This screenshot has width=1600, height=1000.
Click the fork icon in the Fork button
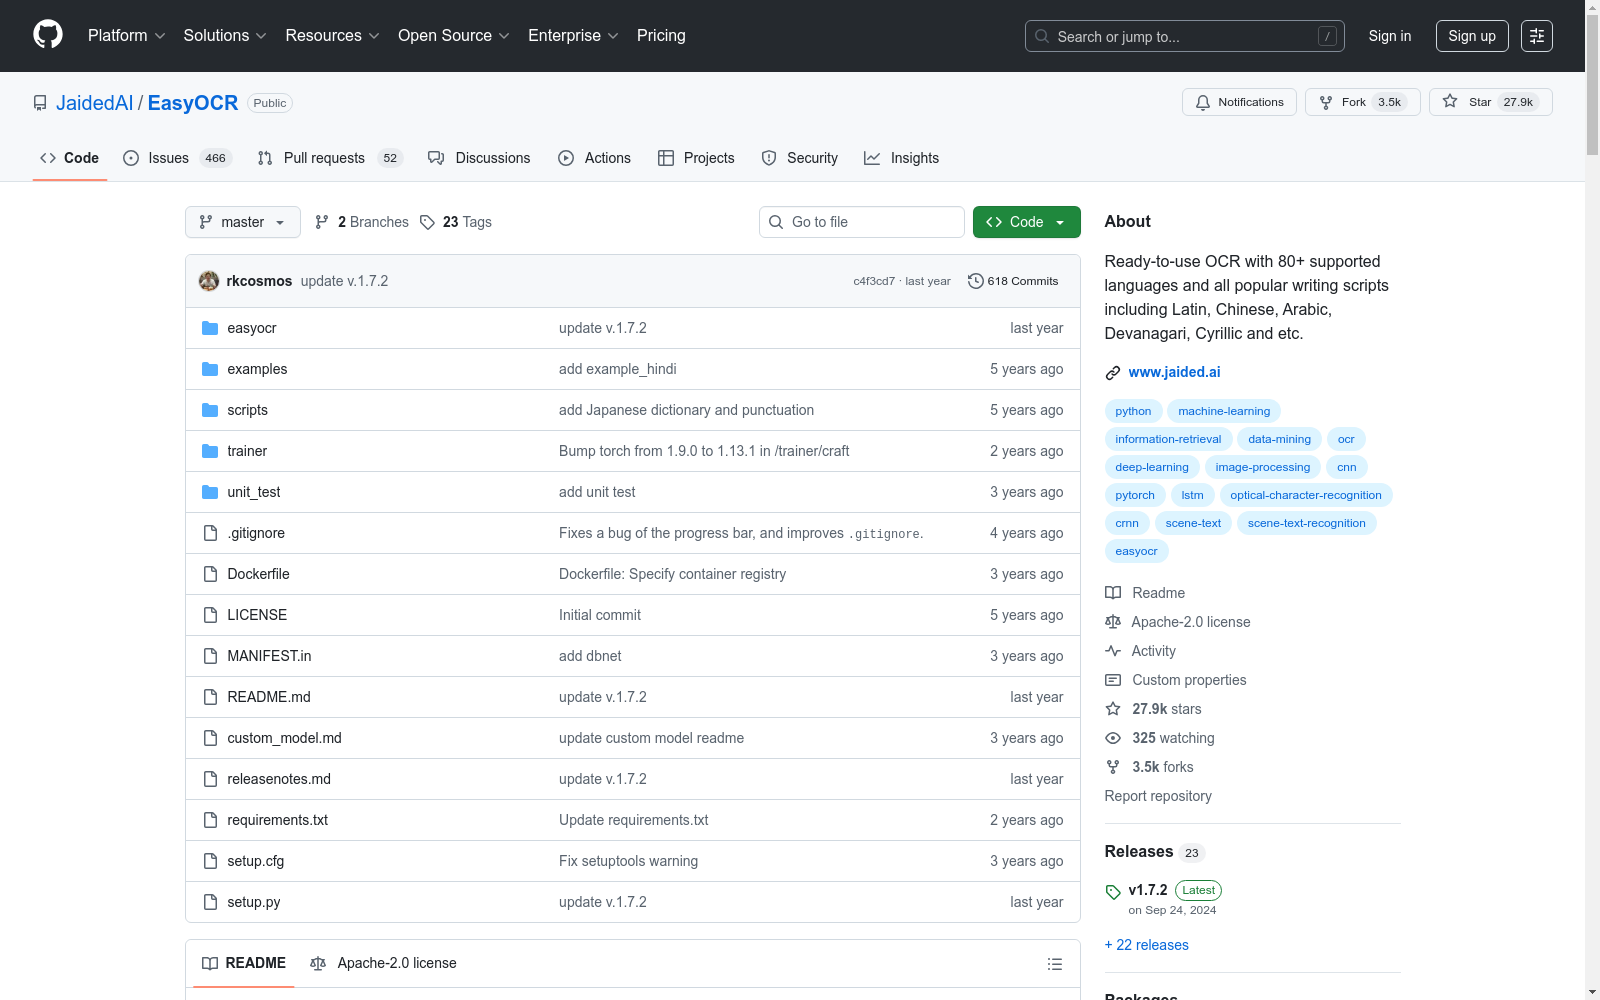pyautogui.click(x=1326, y=102)
